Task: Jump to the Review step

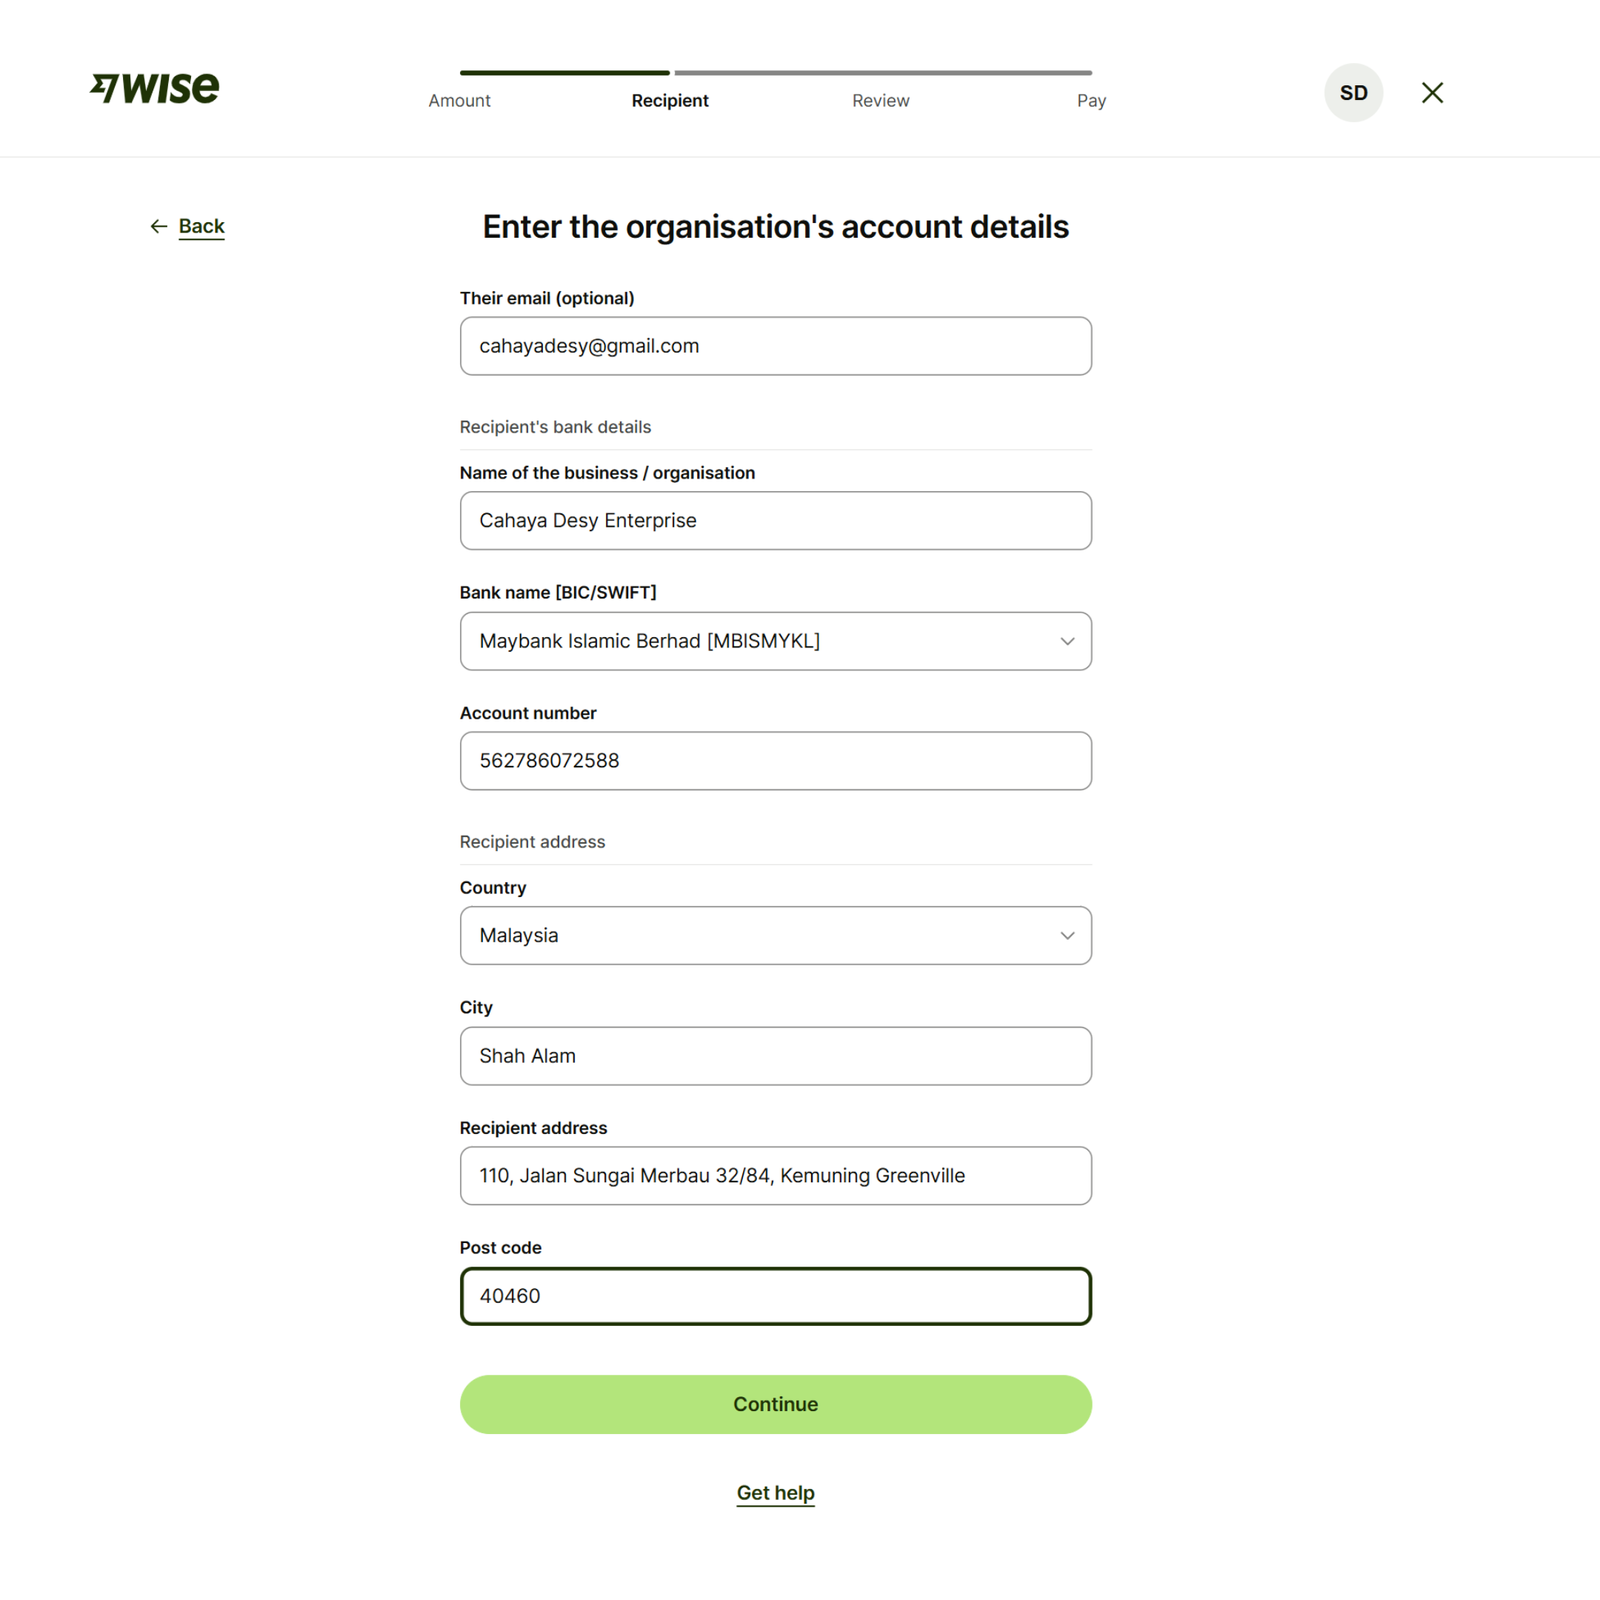Action: 880,101
